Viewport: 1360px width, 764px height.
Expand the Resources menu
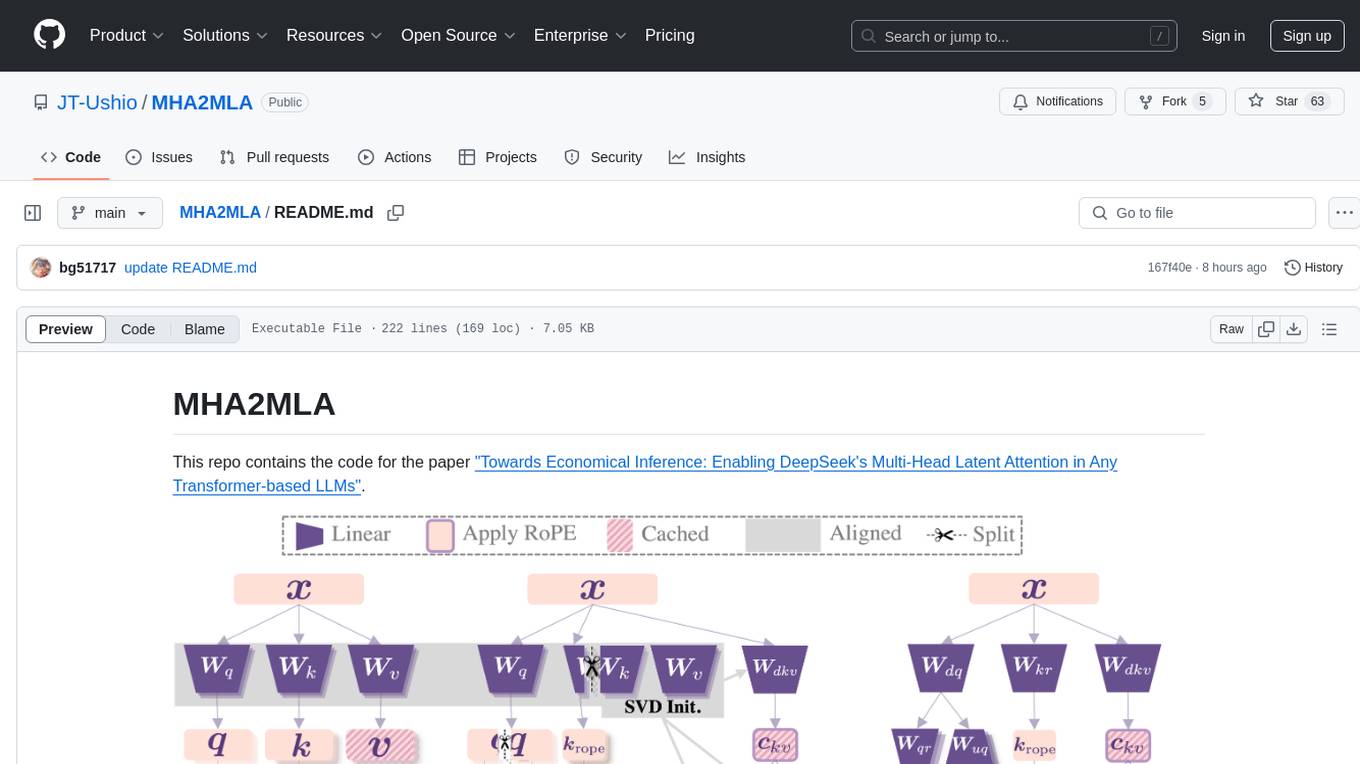click(334, 35)
